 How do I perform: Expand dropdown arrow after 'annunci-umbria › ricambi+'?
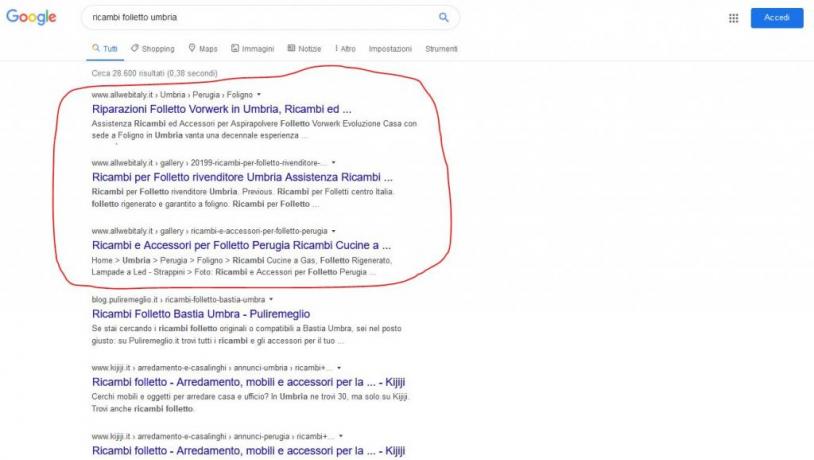pyautogui.click(x=338, y=368)
